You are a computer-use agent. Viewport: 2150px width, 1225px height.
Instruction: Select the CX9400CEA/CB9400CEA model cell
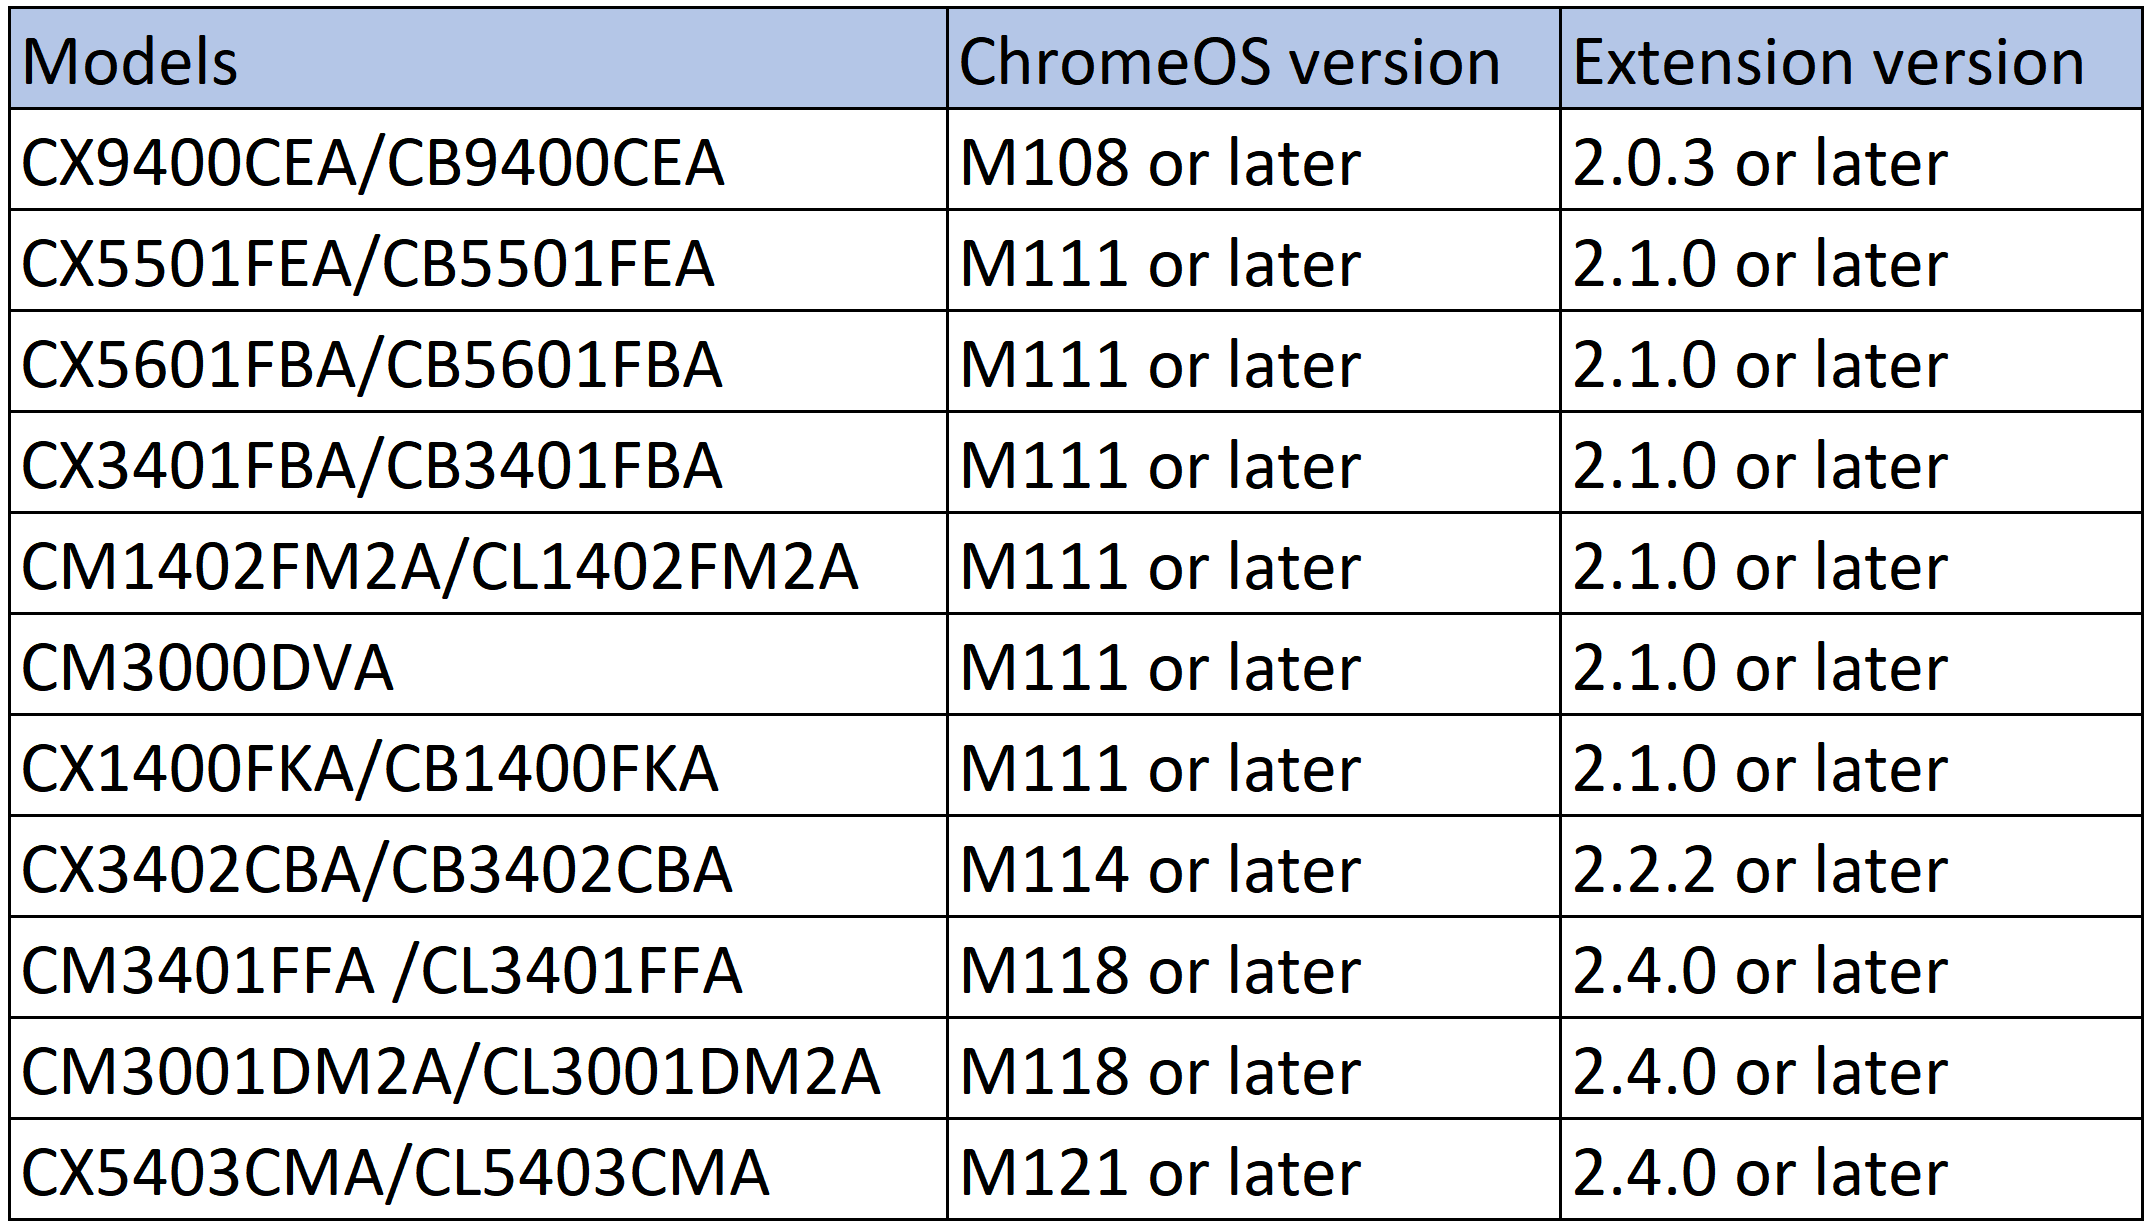(478, 160)
